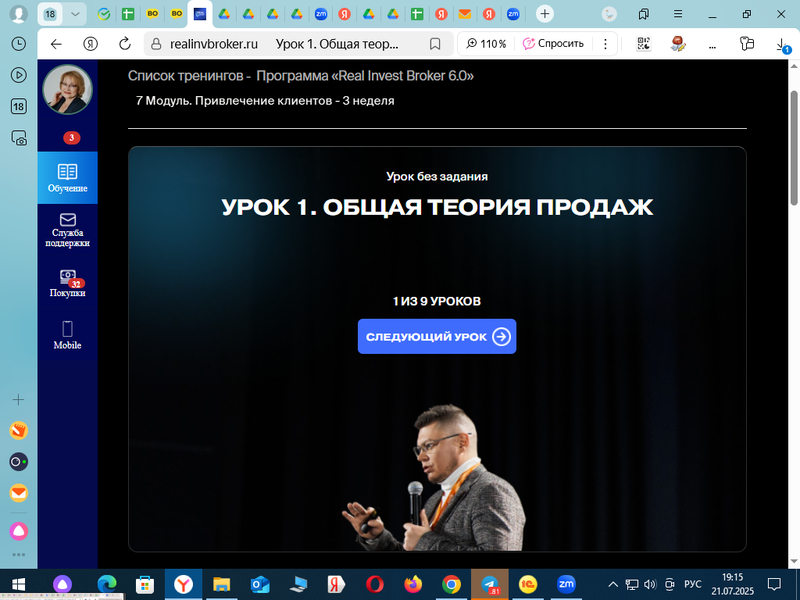Image resolution: width=800 pixels, height=600 pixels.
Task: Bookmark this page using bookmark icon
Action: 435,44
